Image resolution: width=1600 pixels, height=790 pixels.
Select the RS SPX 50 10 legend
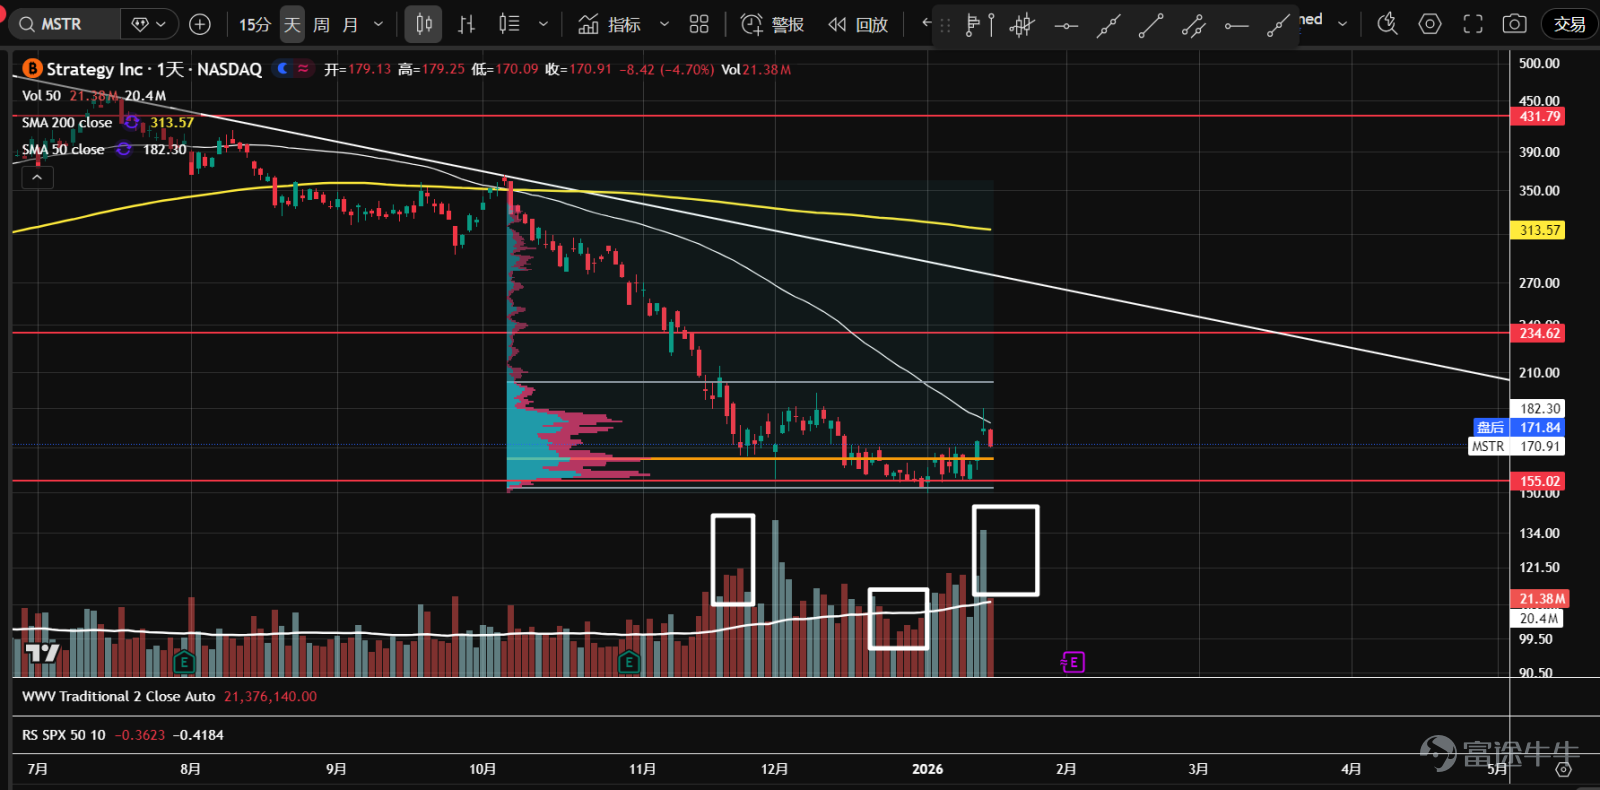[x=64, y=735]
